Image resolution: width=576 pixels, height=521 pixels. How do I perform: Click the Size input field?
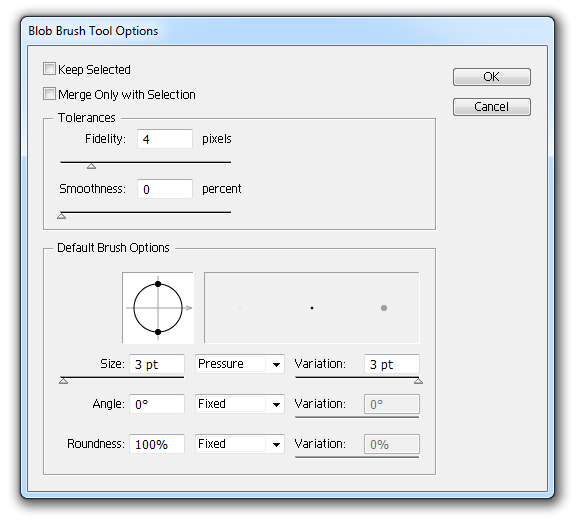157,364
